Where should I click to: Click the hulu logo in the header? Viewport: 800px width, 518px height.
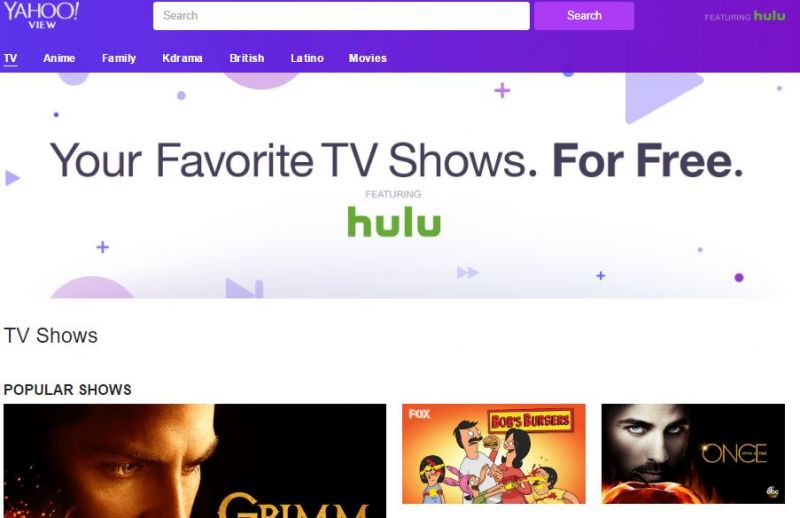(x=769, y=16)
